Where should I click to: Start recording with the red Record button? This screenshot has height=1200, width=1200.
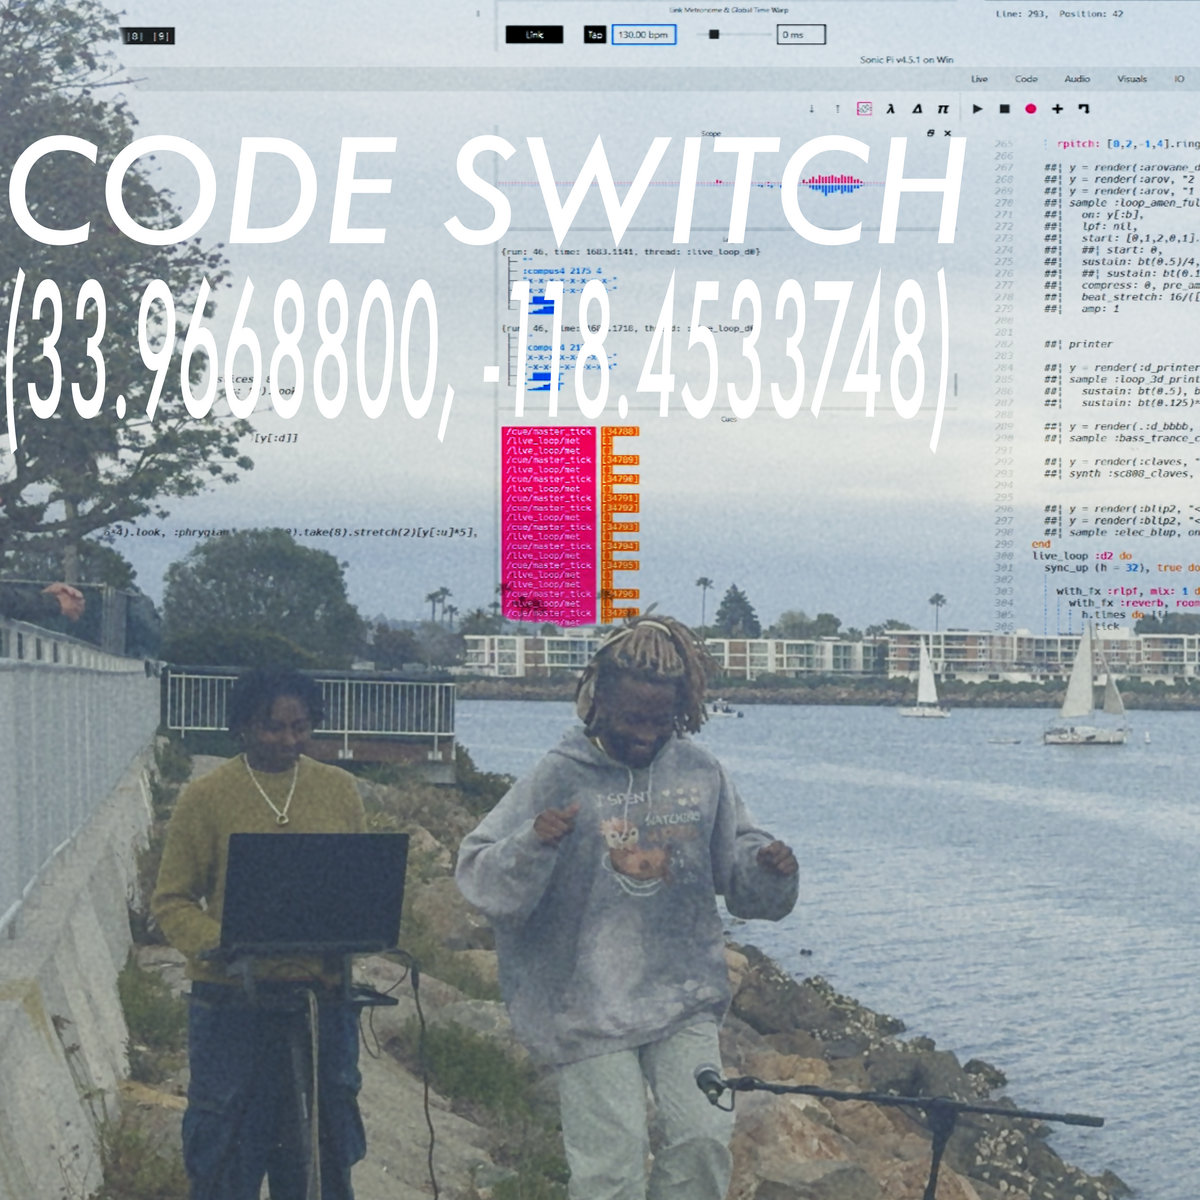[x=1030, y=109]
